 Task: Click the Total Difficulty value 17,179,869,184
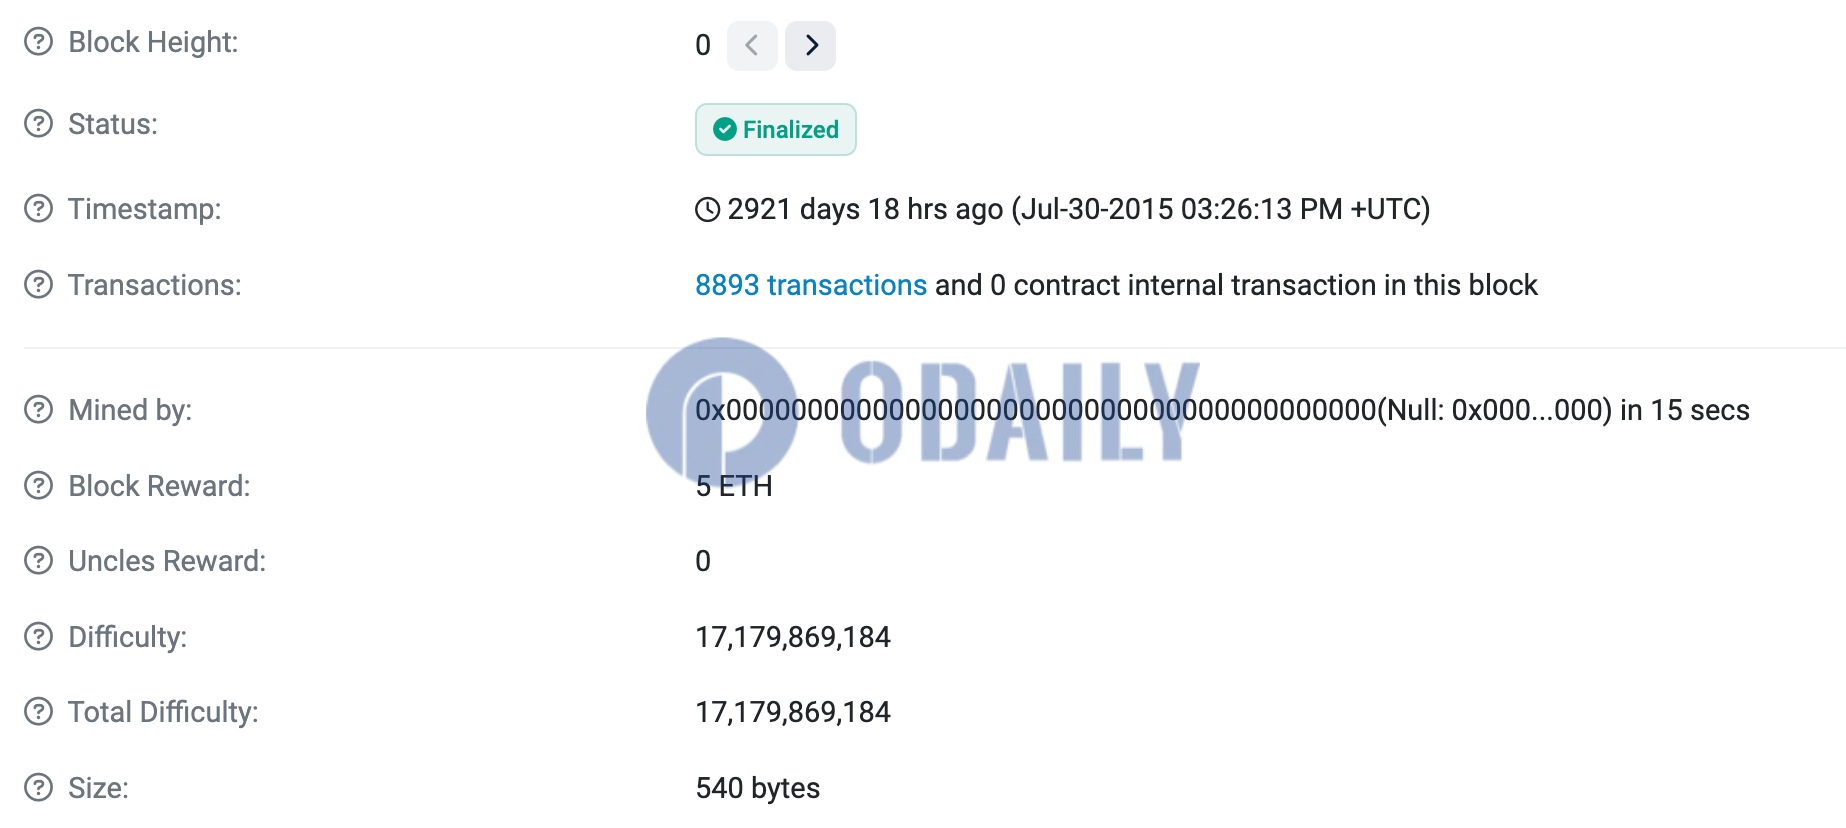(x=792, y=712)
